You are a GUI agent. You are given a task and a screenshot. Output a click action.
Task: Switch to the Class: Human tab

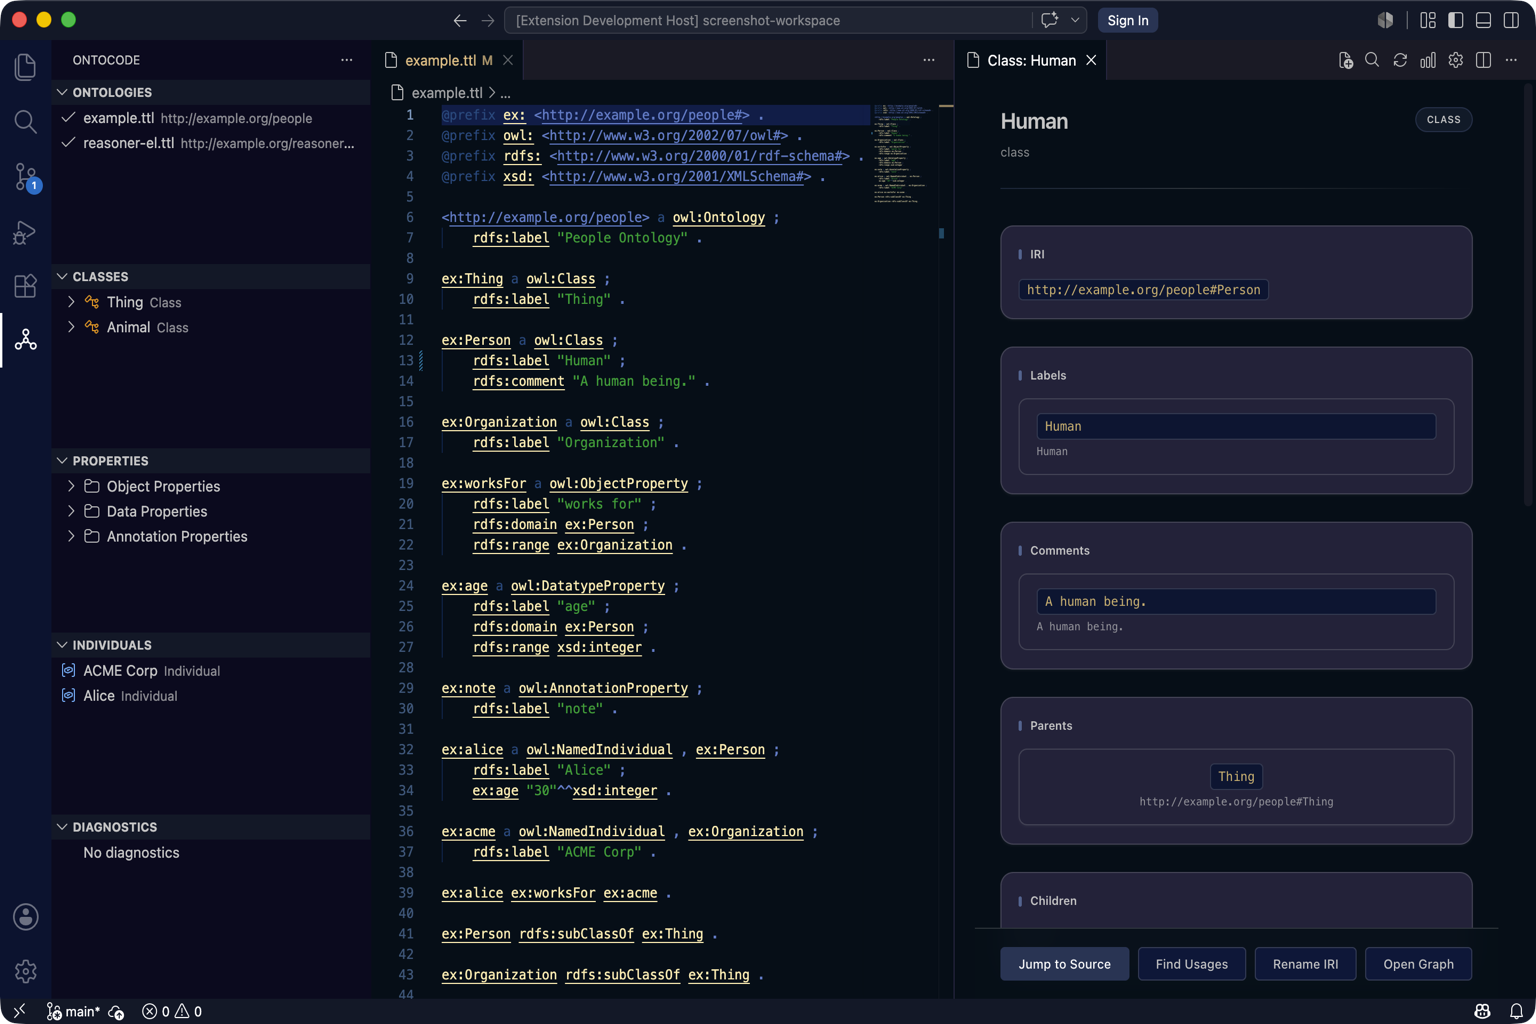click(x=1031, y=60)
